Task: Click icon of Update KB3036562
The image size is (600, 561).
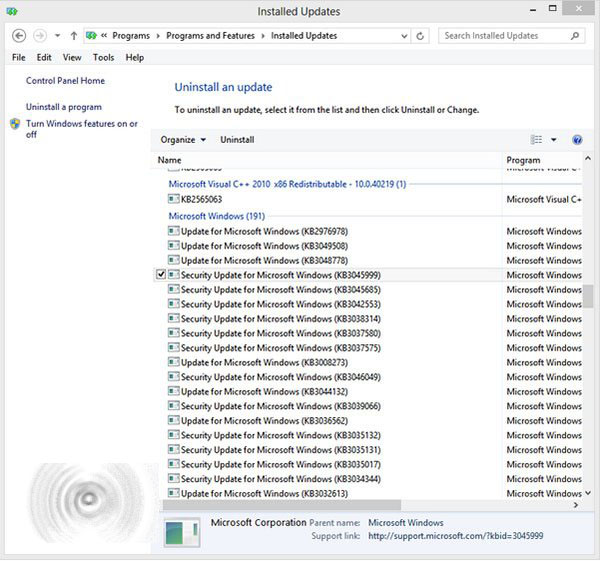Action: click(x=174, y=420)
